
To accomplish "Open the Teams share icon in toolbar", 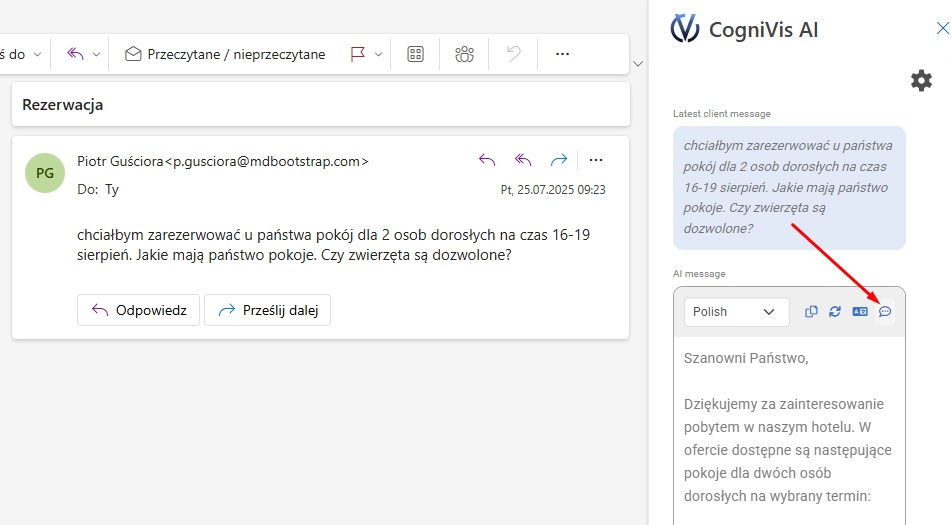I will 464,54.
